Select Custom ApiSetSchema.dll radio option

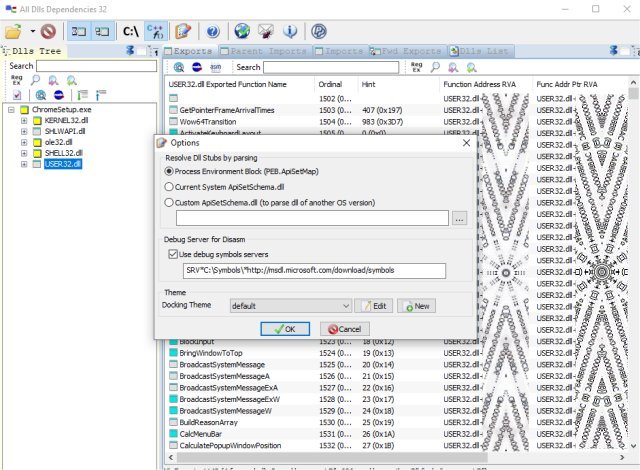tap(169, 202)
